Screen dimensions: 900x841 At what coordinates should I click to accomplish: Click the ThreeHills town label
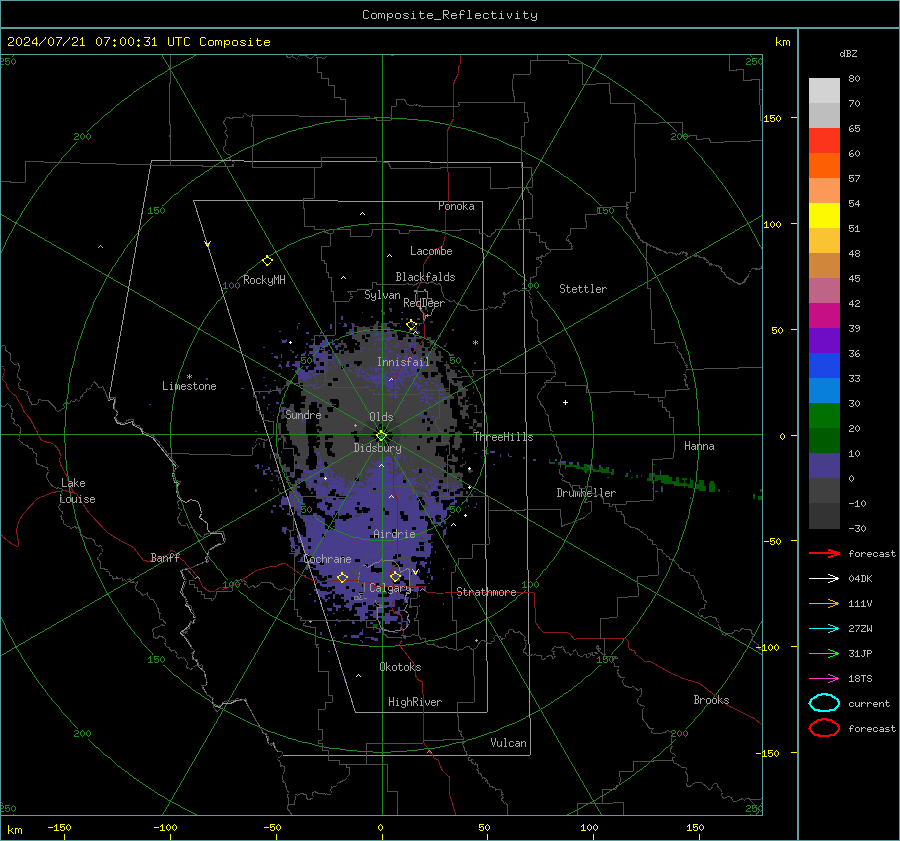click(503, 437)
